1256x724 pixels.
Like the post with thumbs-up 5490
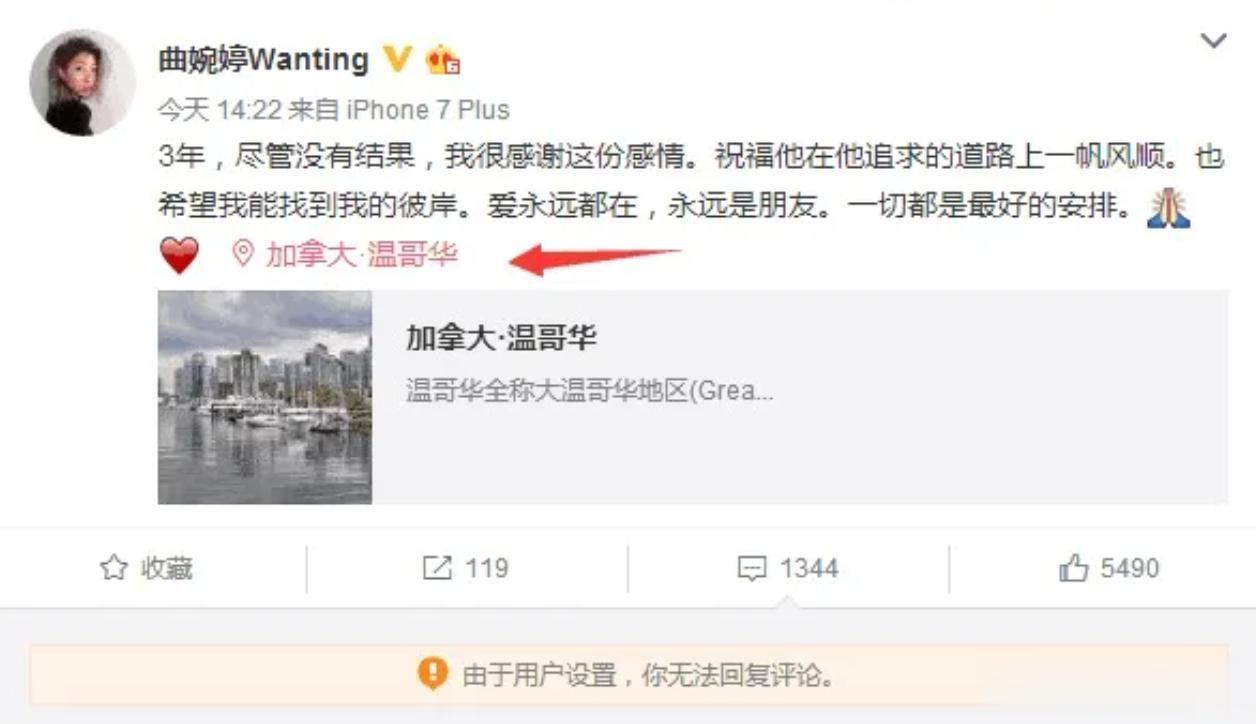coord(1109,568)
